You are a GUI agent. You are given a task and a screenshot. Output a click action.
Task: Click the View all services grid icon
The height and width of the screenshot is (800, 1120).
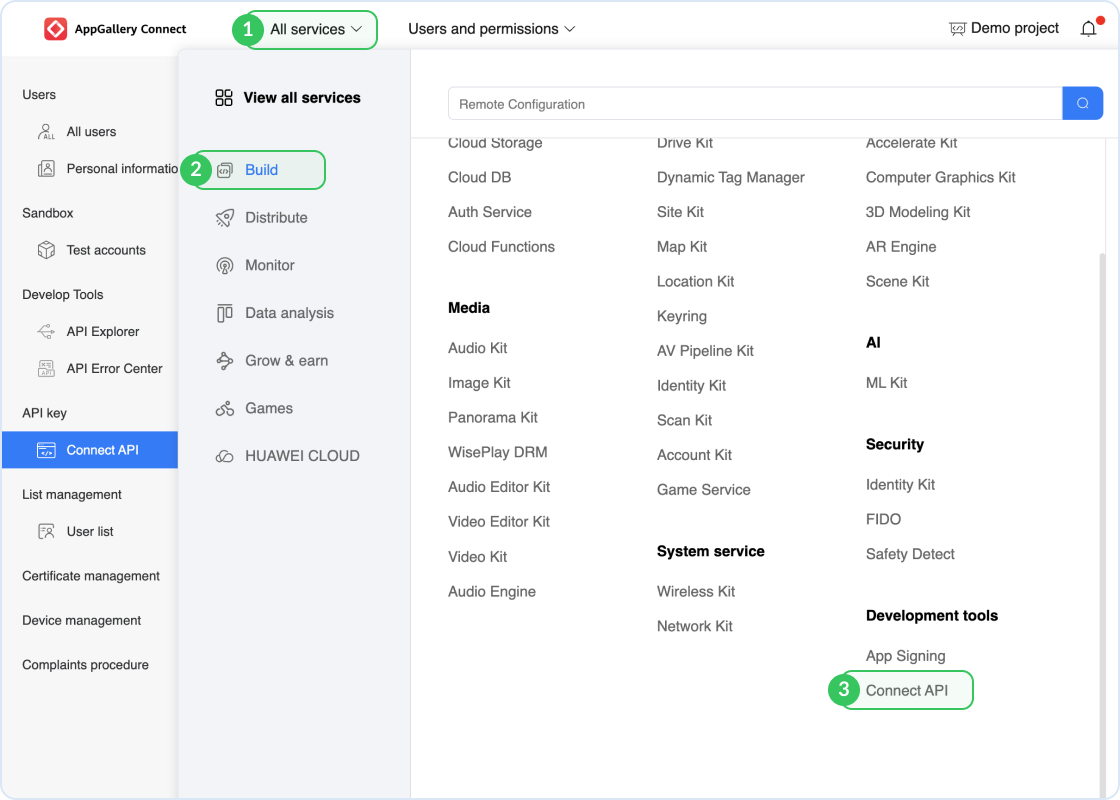click(x=224, y=98)
